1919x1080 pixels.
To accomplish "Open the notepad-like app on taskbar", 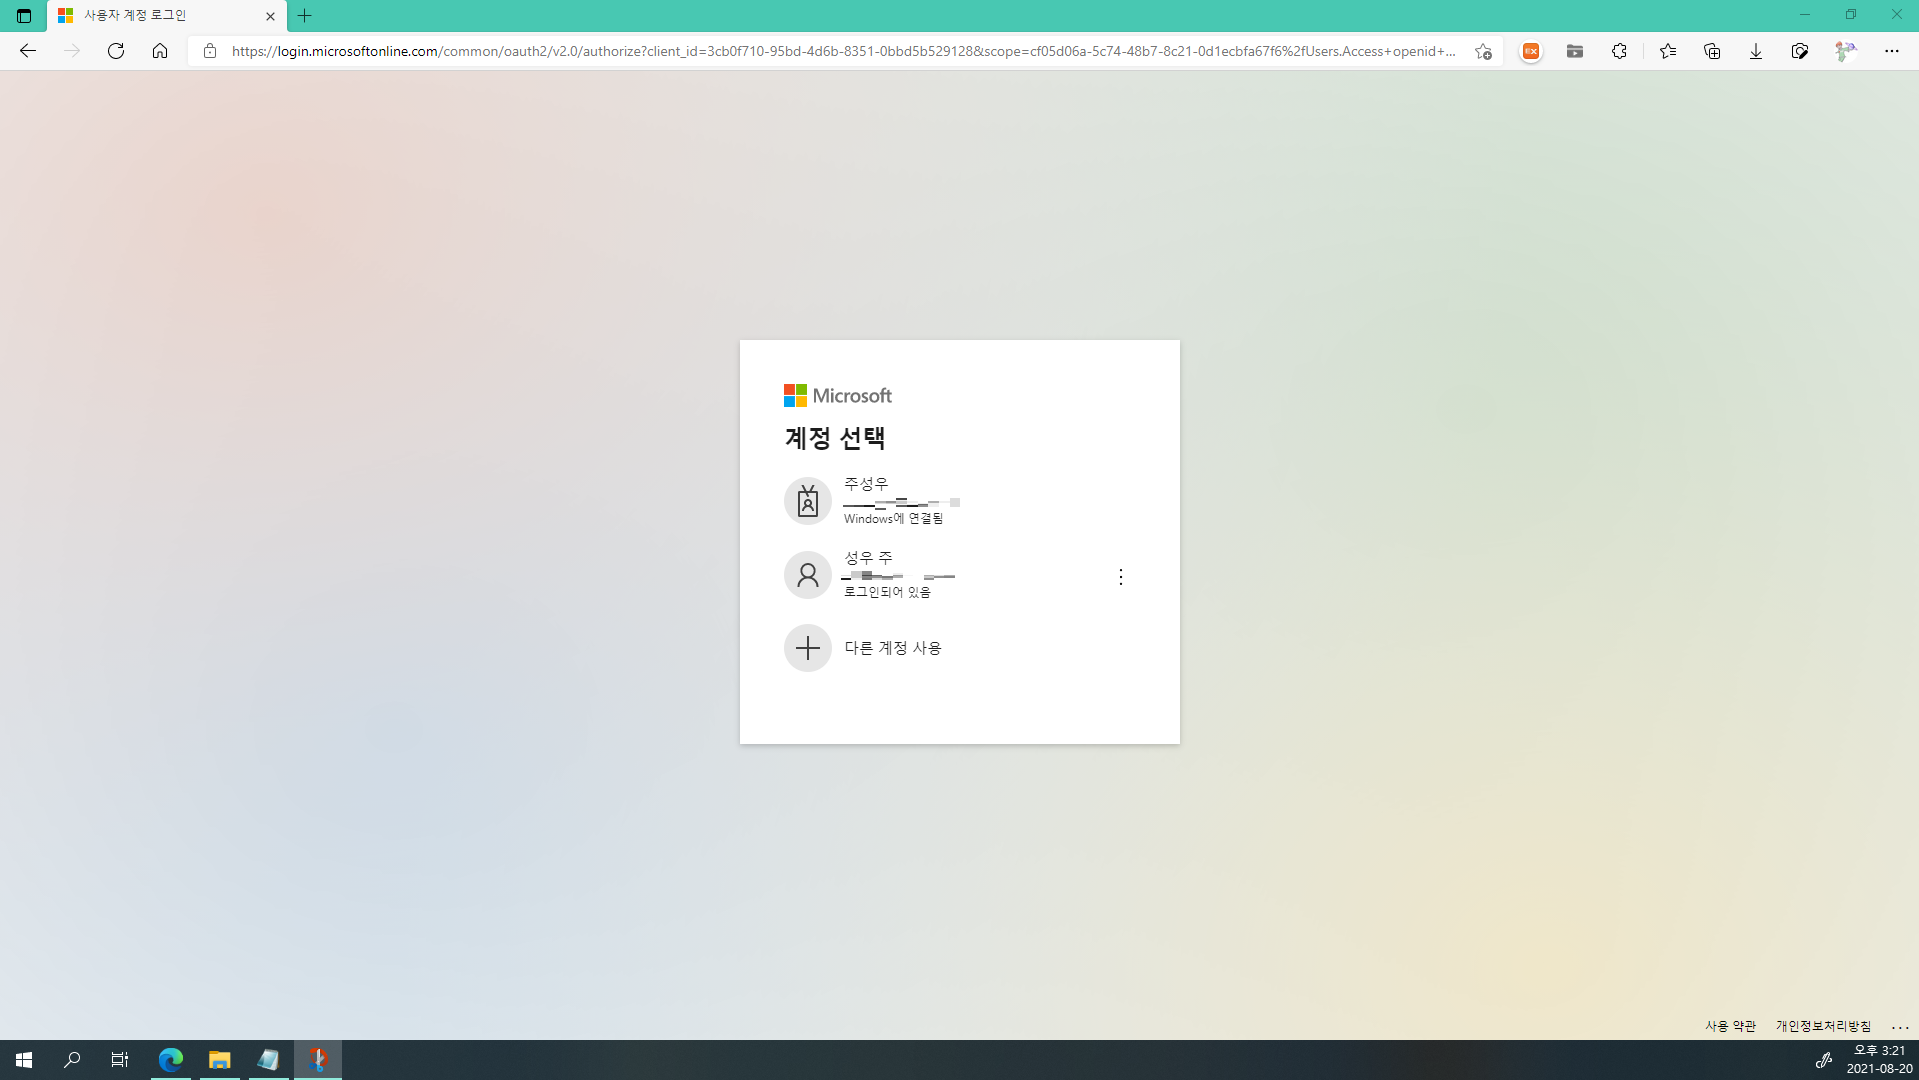I will click(x=269, y=1060).
